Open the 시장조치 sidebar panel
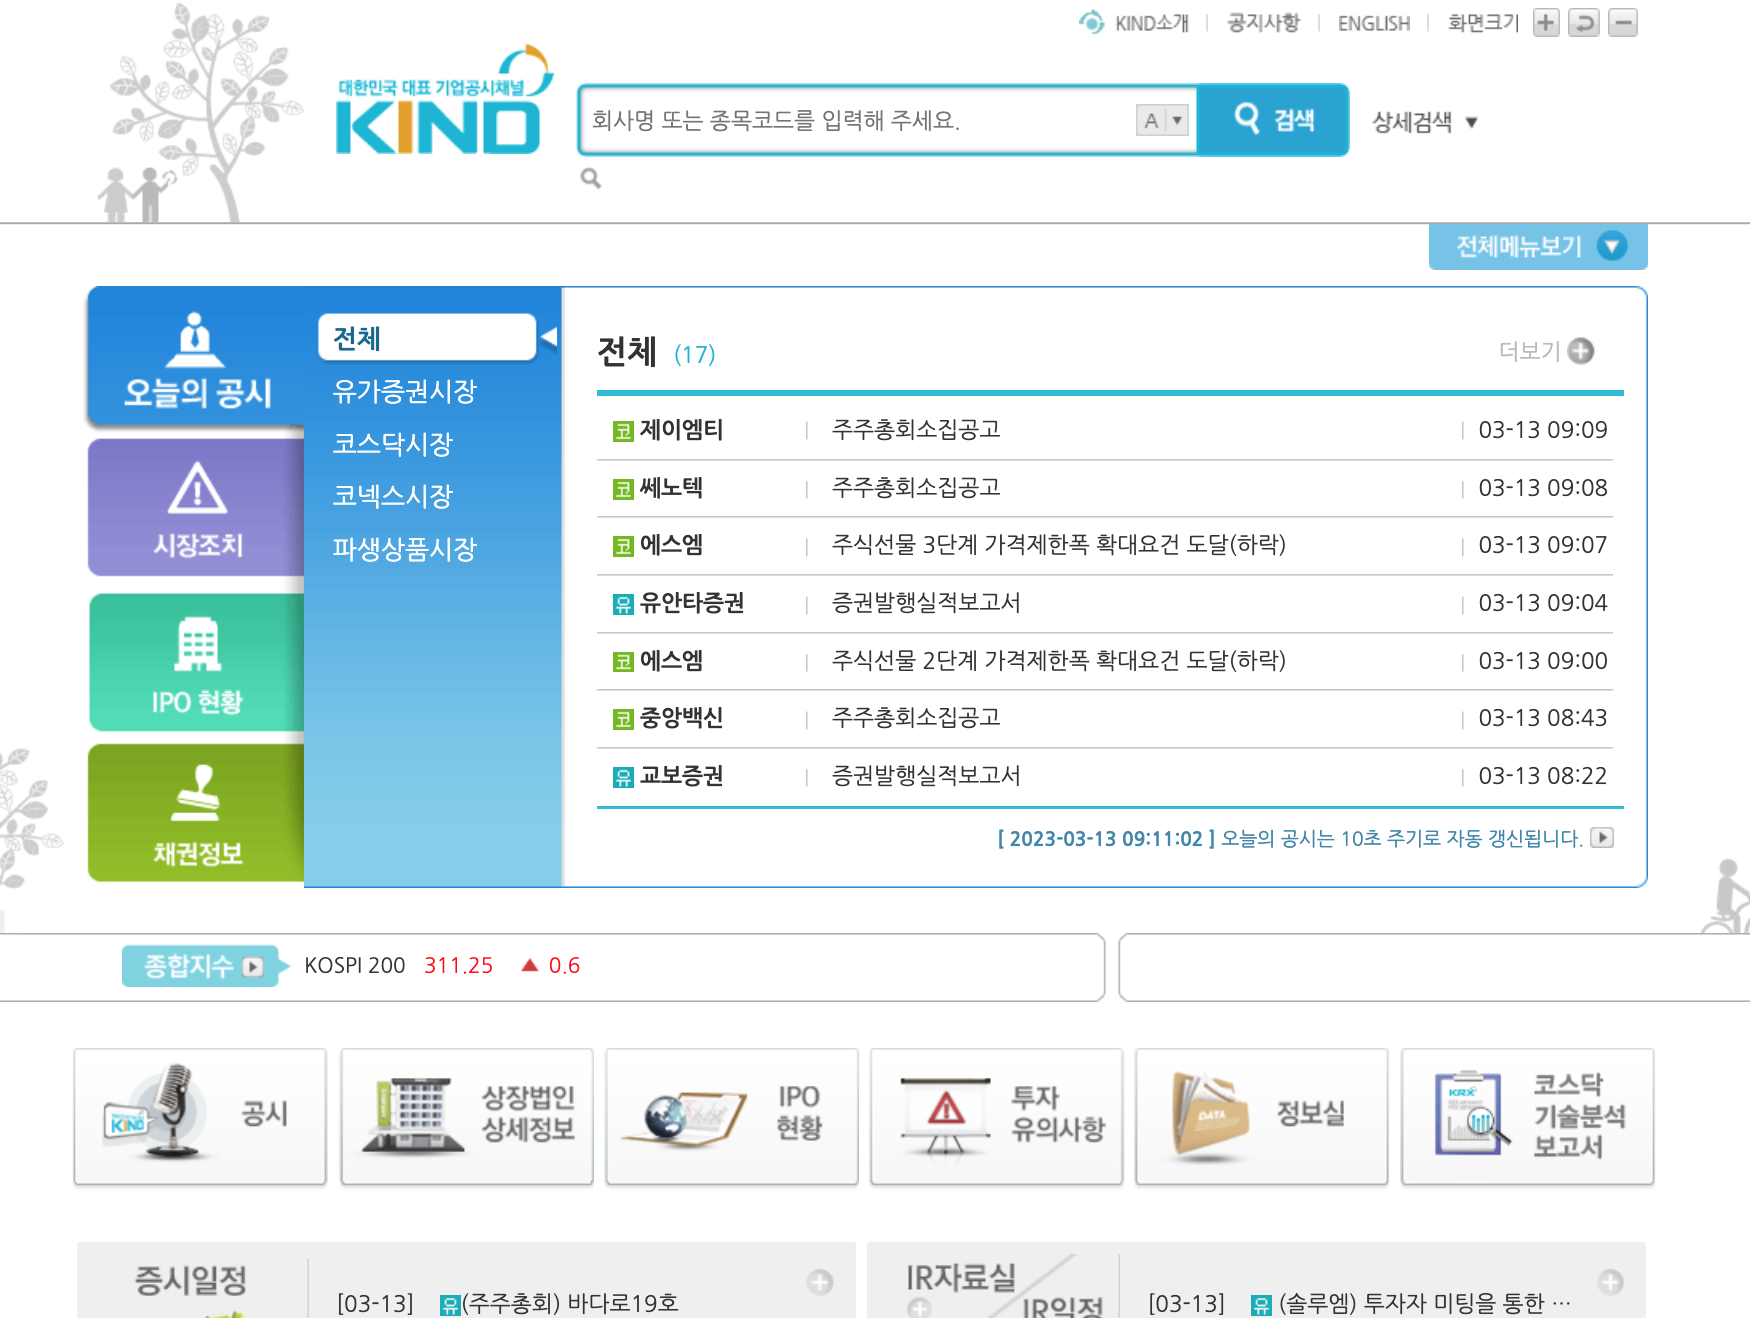The height and width of the screenshot is (1318, 1750). tap(197, 508)
